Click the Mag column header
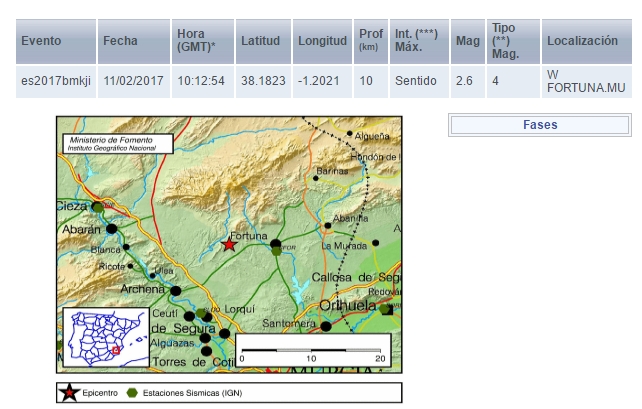 tap(465, 41)
